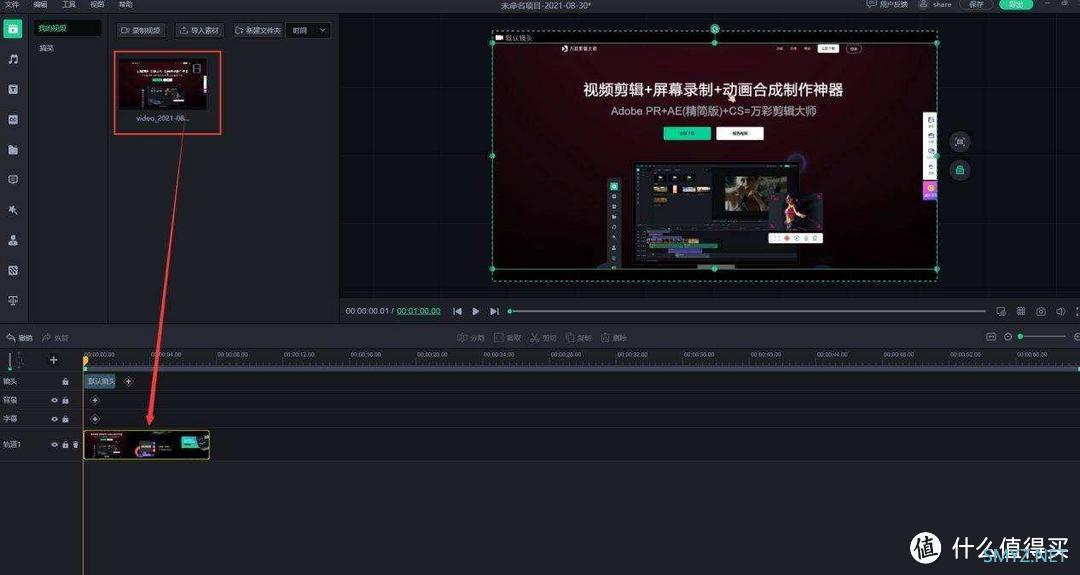Click the 录制视频 record video button
1080x575 pixels.
point(141,30)
